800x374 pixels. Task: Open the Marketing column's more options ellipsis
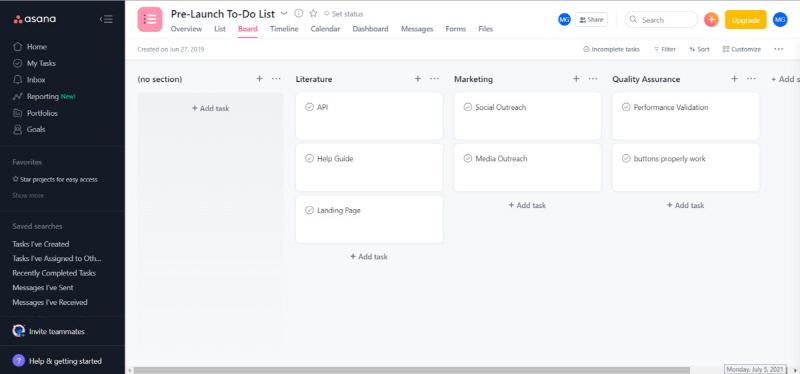point(593,79)
